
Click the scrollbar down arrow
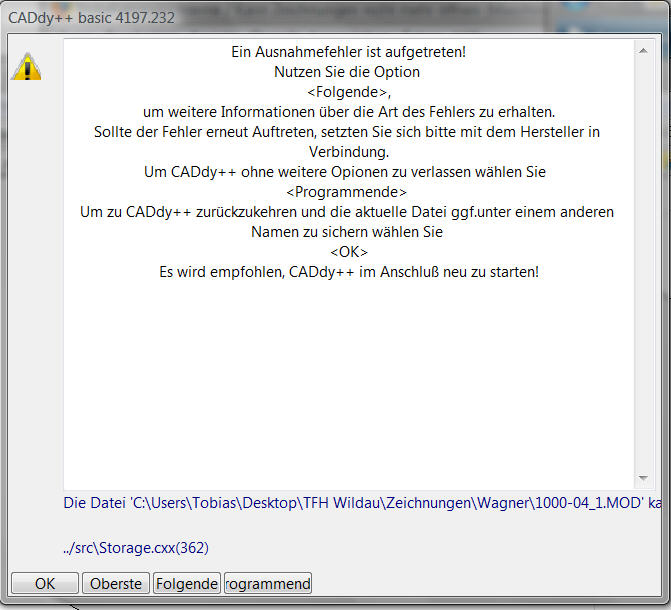[x=643, y=478]
